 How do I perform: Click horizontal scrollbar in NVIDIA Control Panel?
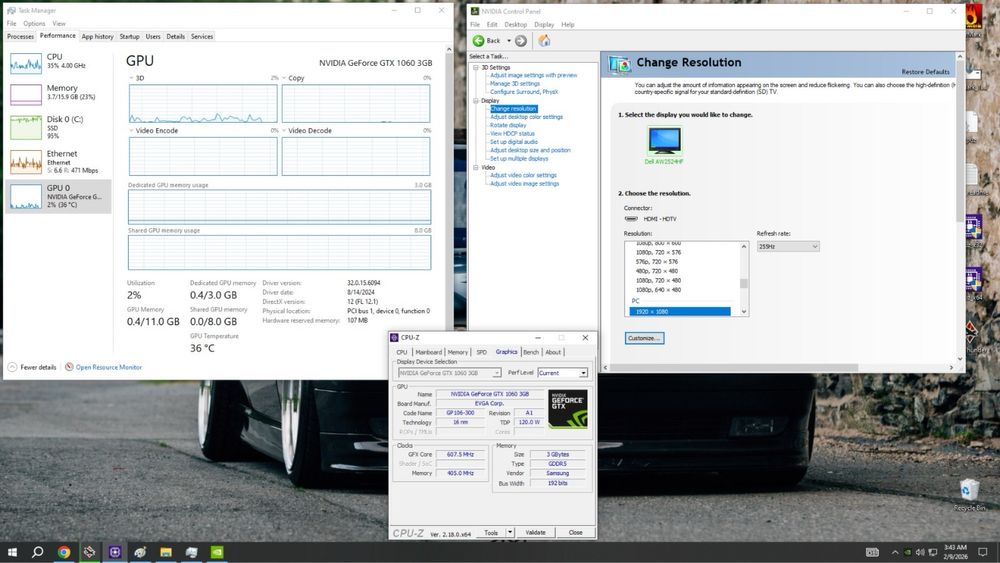tap(734, 368)
